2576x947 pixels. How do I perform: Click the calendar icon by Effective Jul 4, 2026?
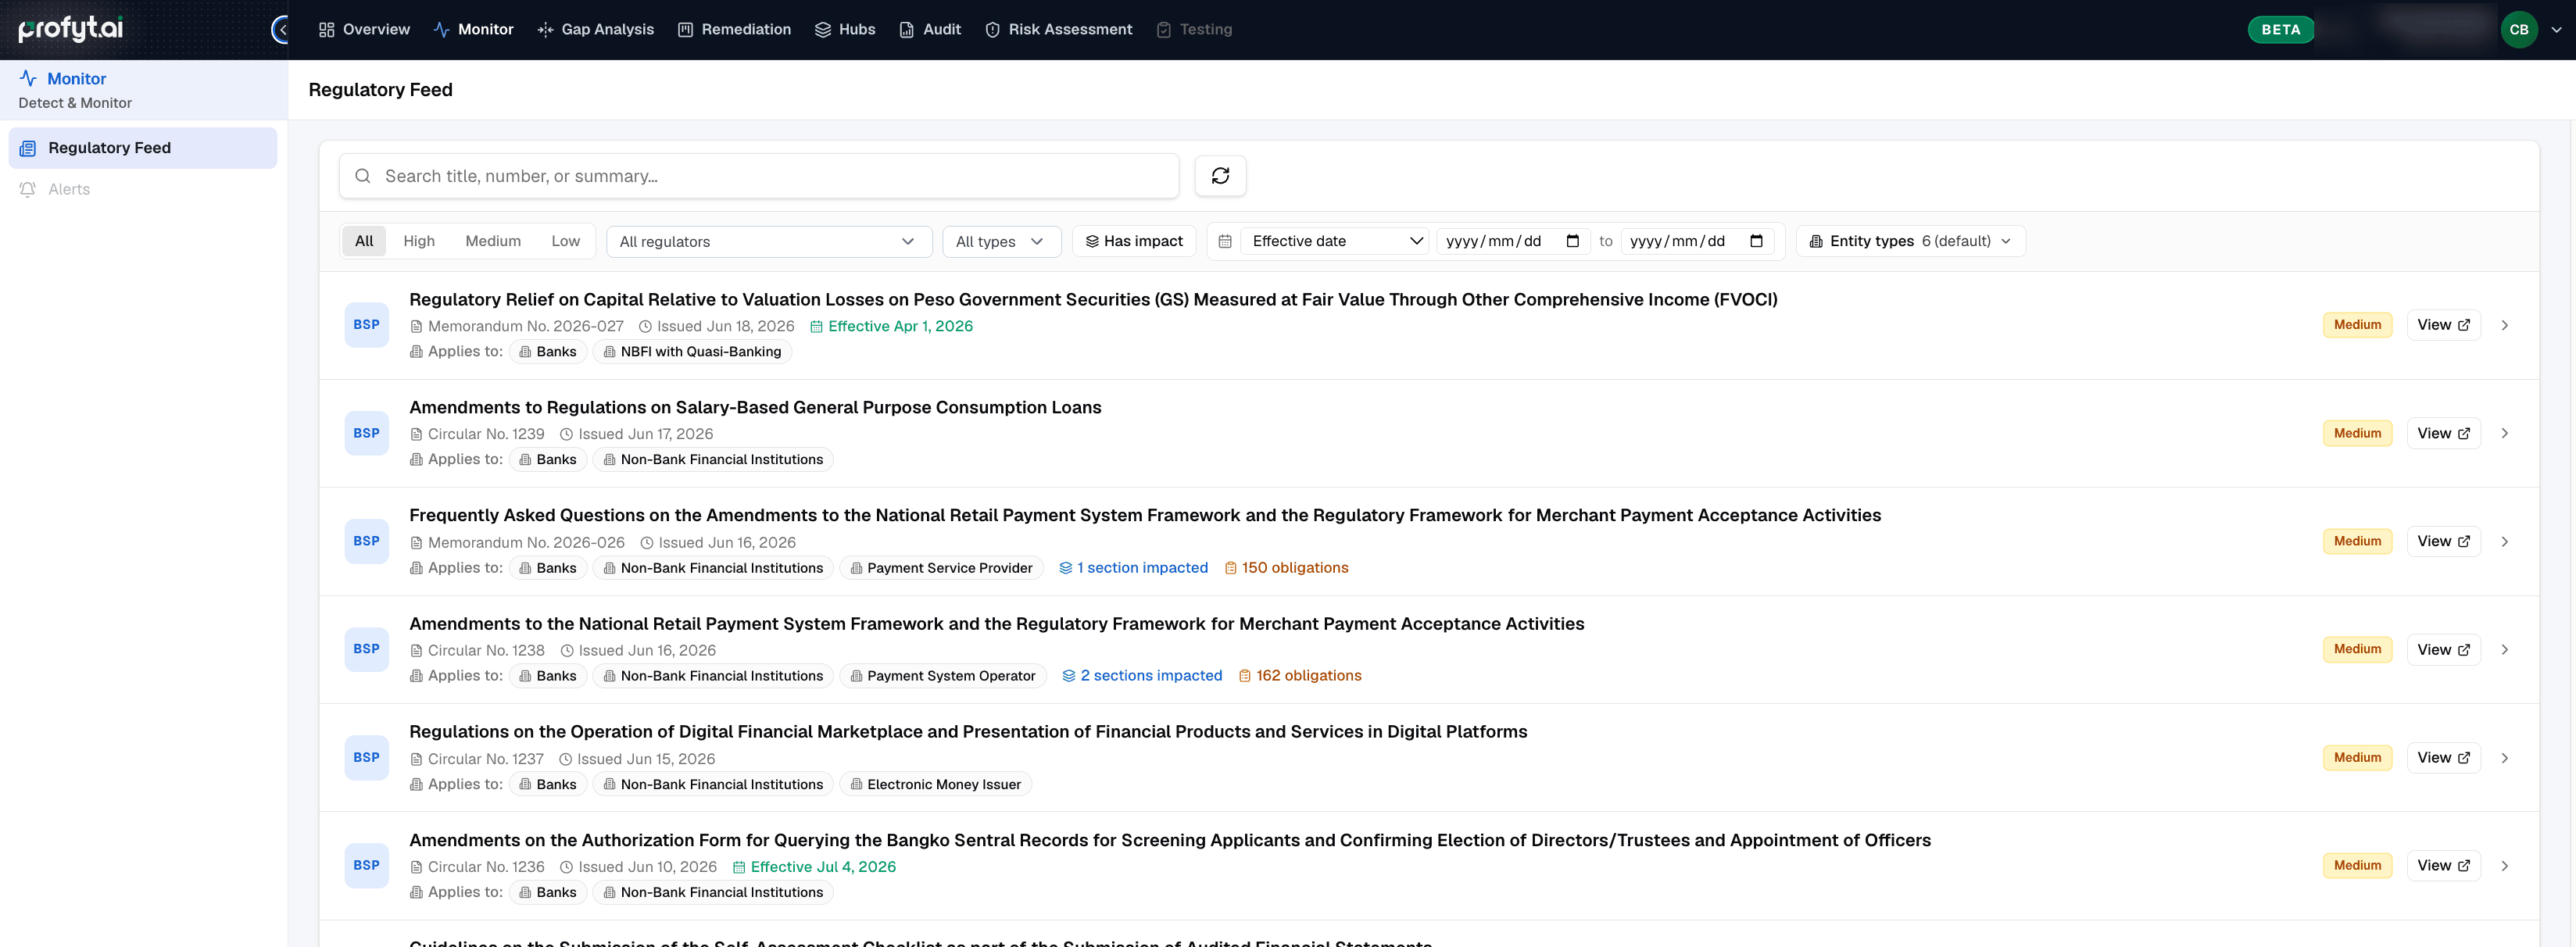[x=739, y=867]
